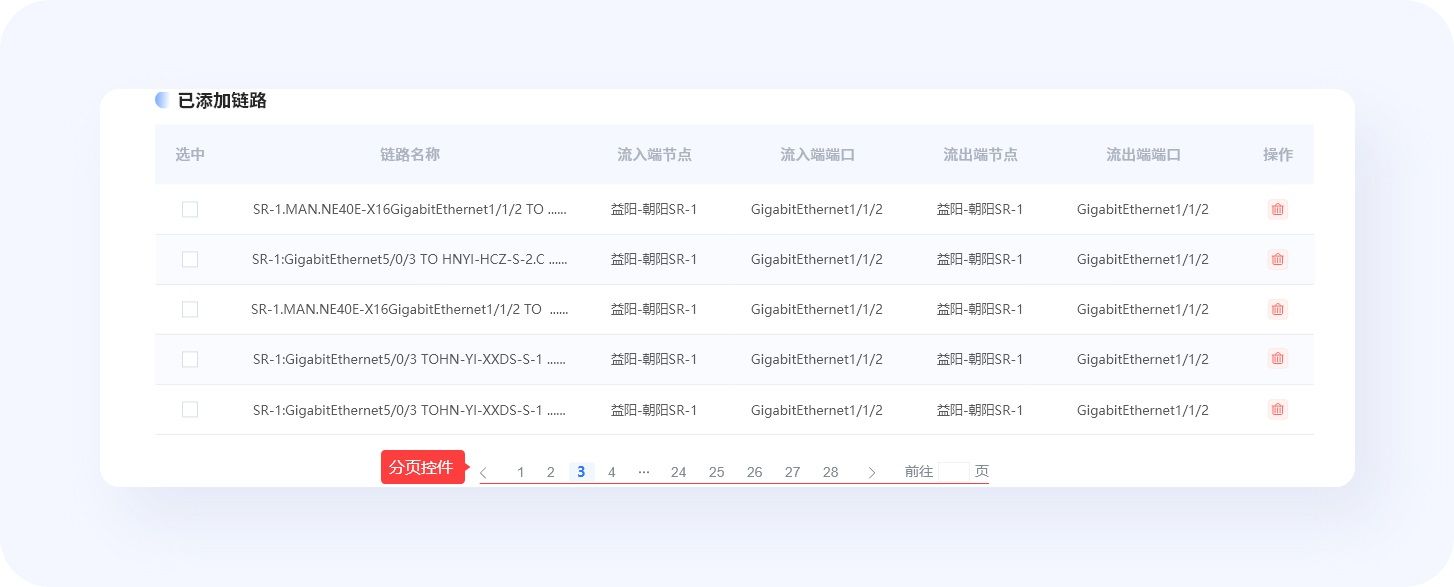Click the fourth row's link name cell

(x=410, y=359)
